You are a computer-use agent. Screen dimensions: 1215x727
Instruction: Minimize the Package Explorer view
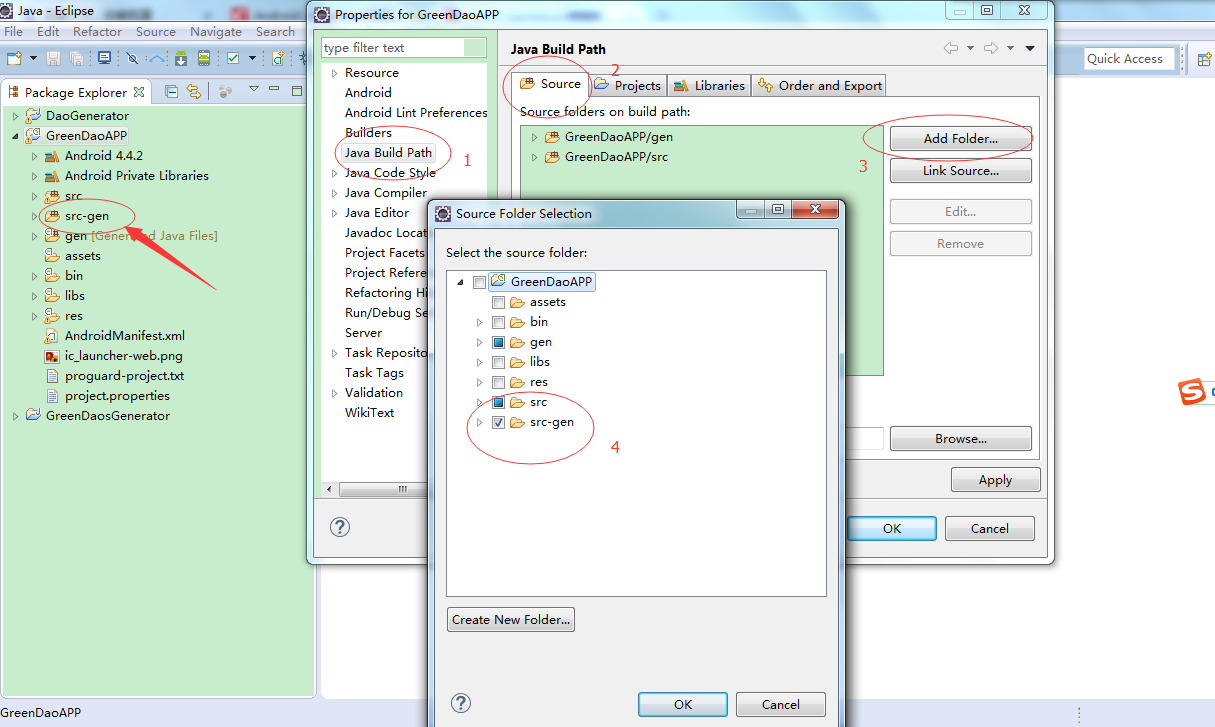click(x=276, y=90)
